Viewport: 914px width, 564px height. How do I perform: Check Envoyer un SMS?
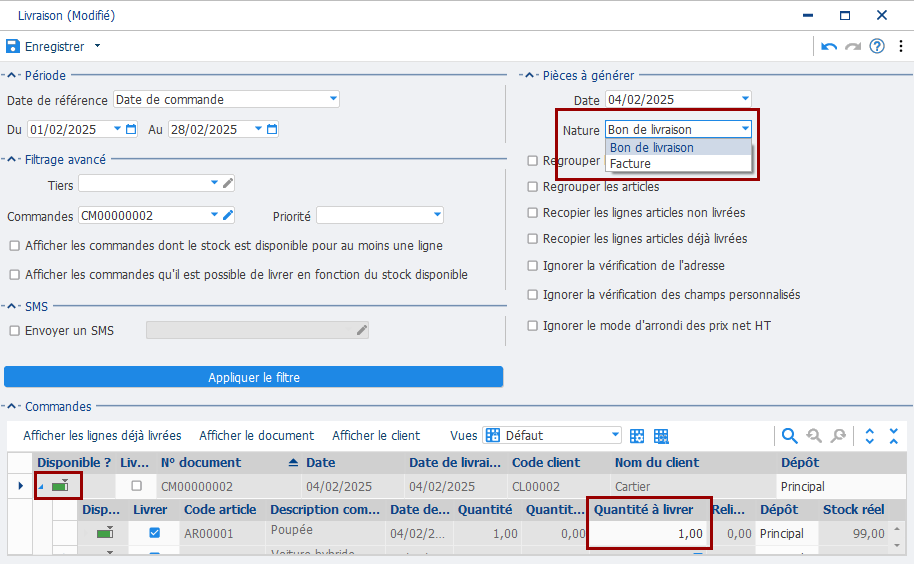(x=14, y=330)
